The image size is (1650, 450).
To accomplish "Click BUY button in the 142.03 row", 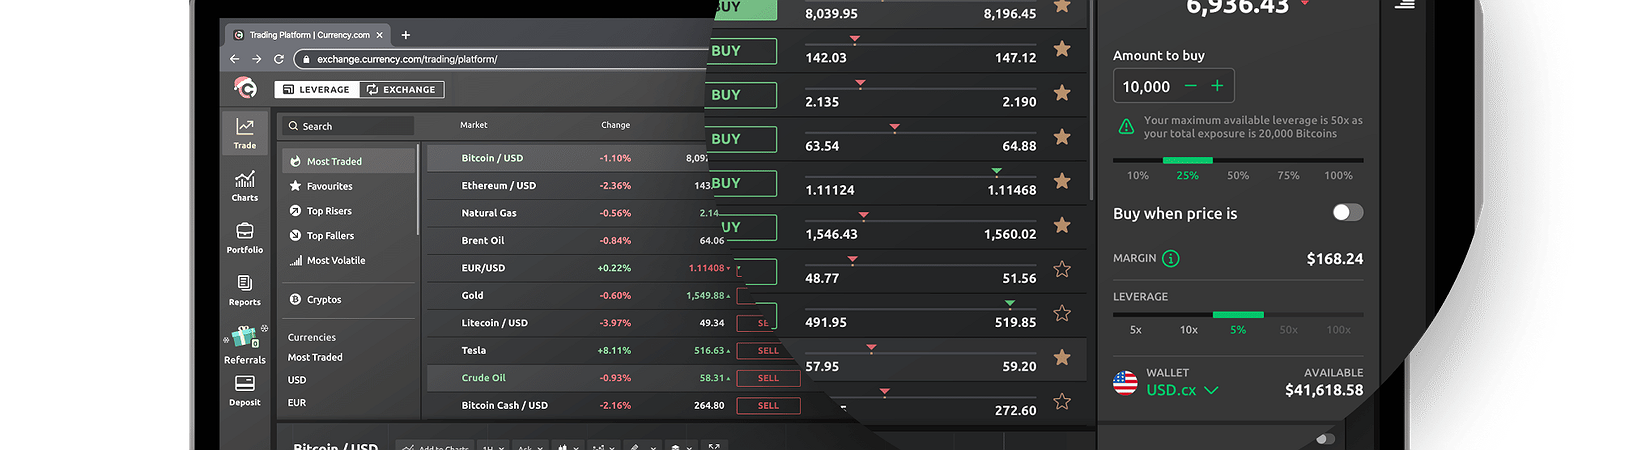I will tap(743, 51).
